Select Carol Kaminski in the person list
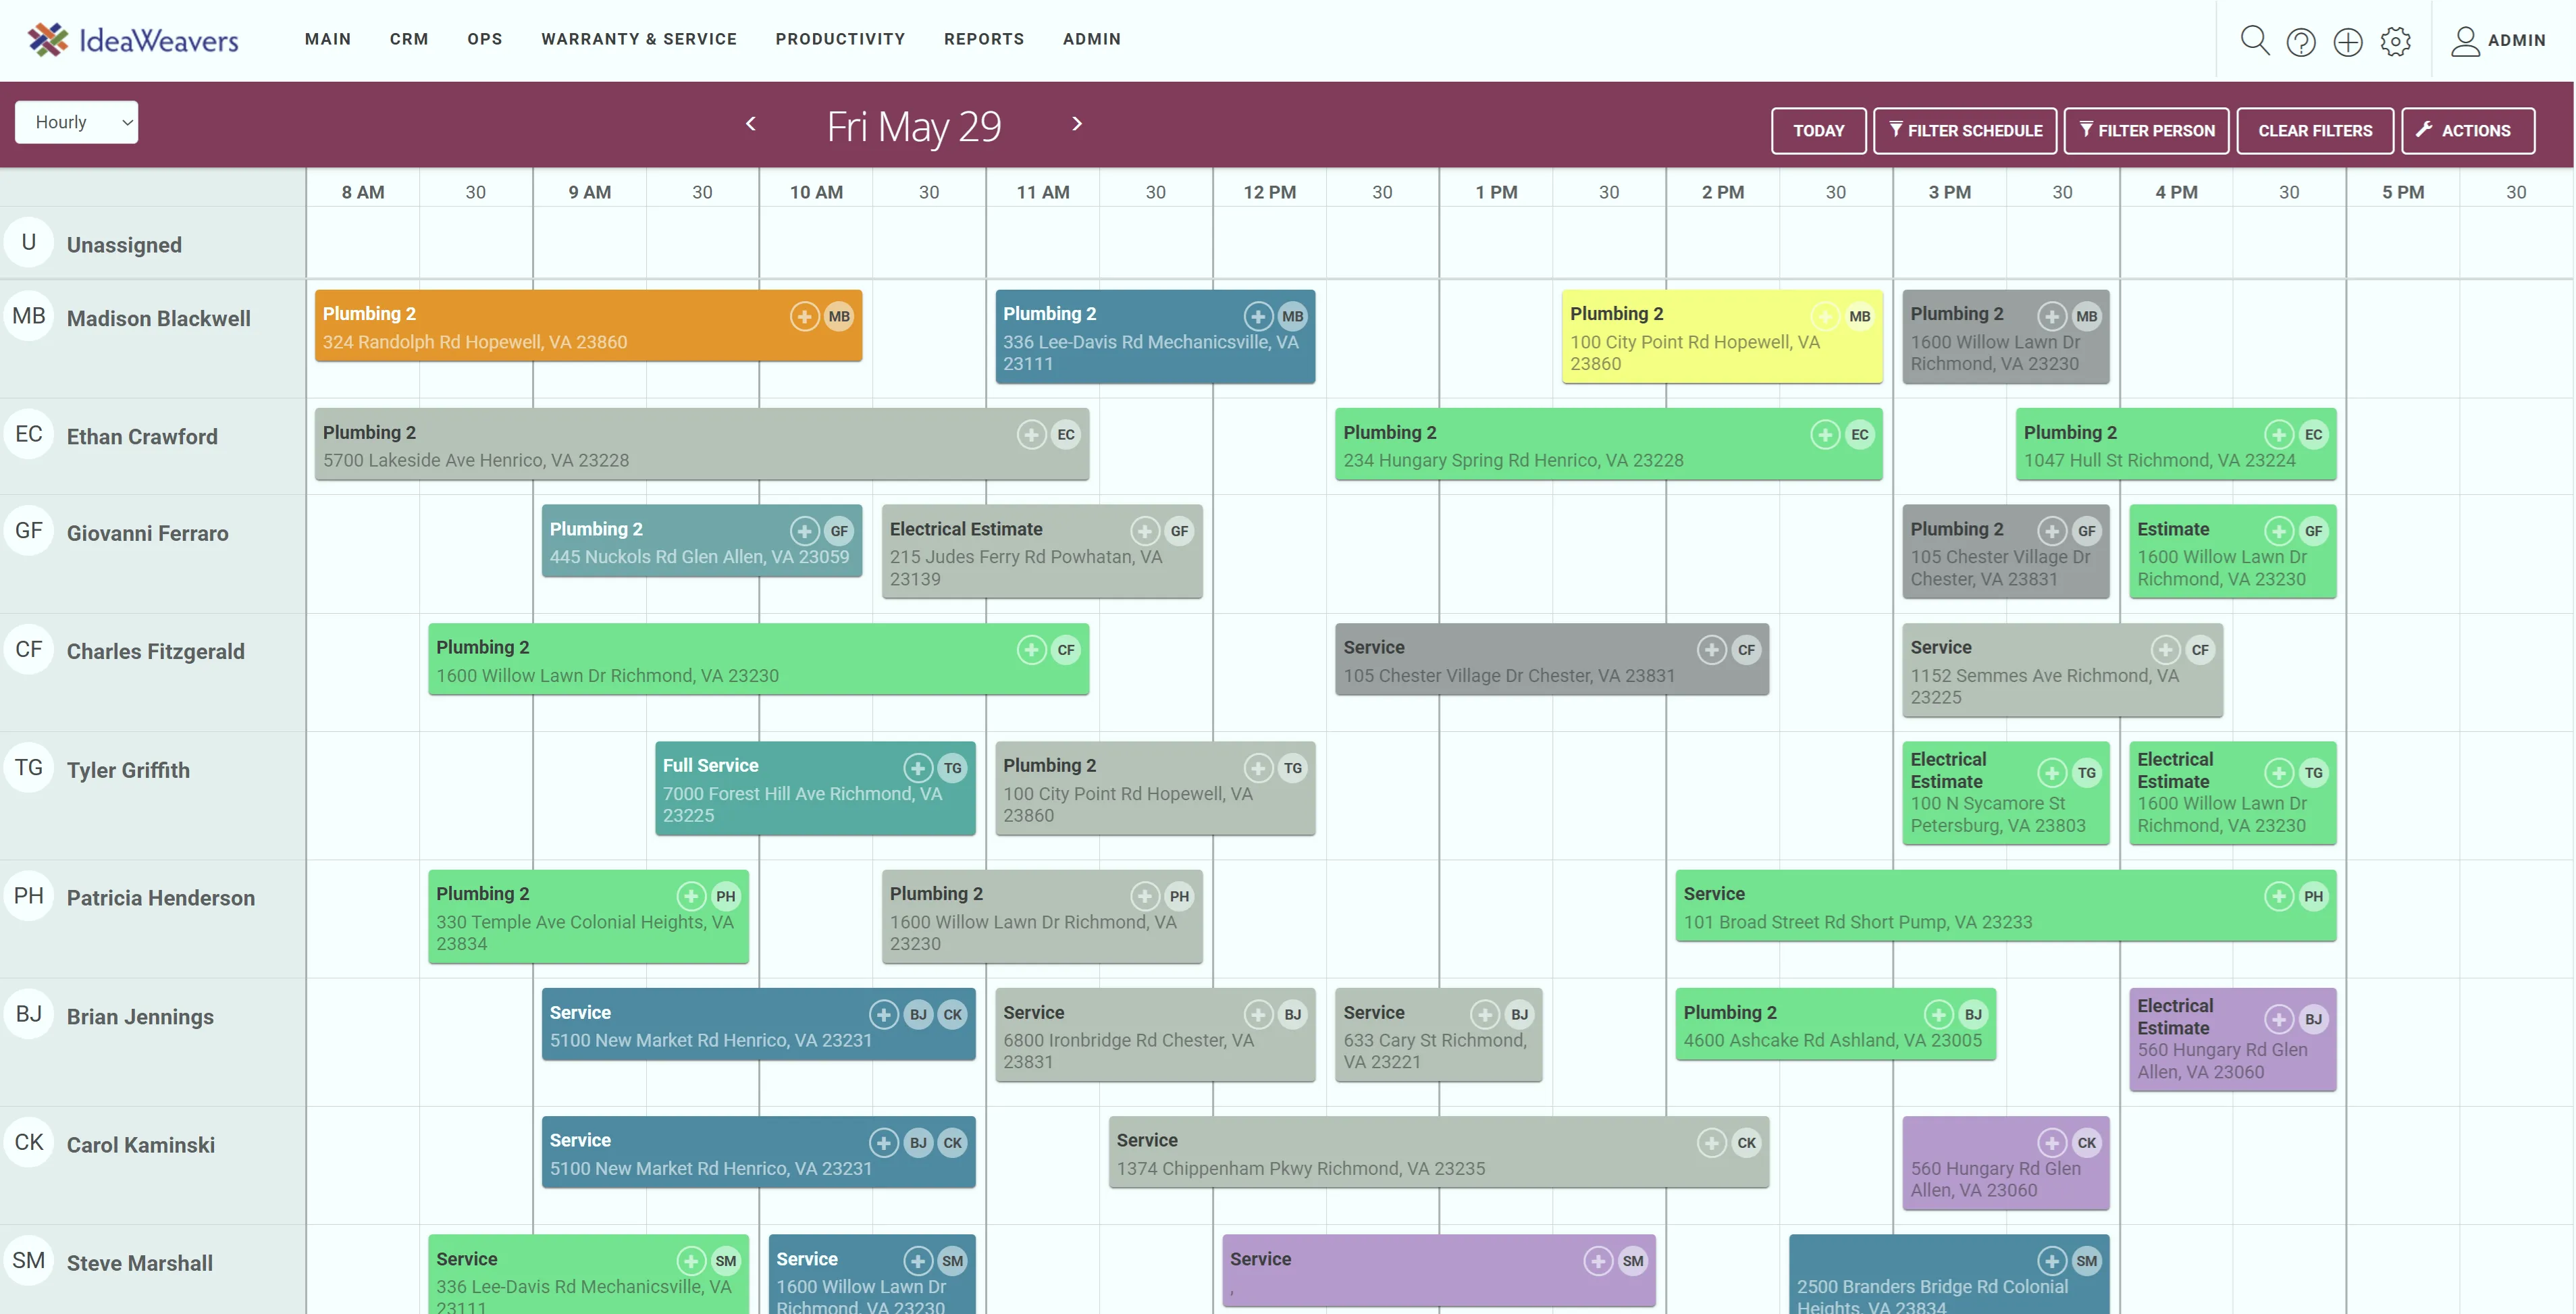The height and width of the screenshot is (1314, 2576). (141, 1145)
